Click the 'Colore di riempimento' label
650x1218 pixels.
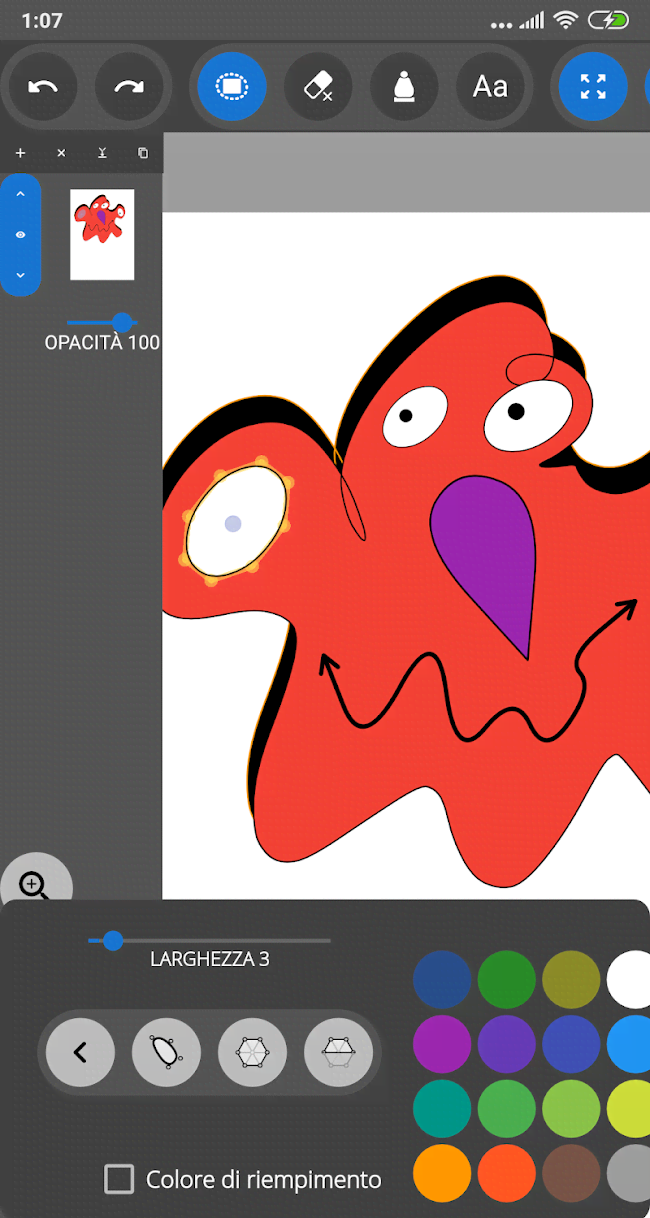[264, 1179]
